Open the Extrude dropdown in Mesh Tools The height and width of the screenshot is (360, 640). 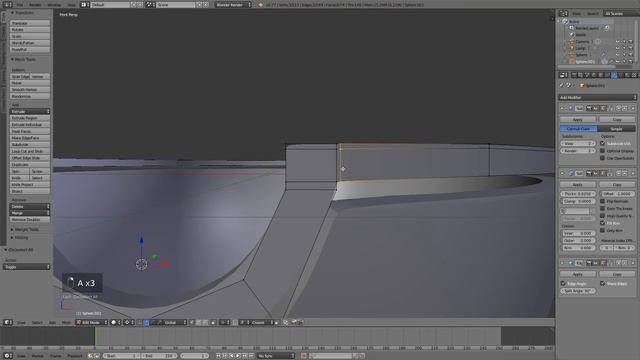pos(30,111)
